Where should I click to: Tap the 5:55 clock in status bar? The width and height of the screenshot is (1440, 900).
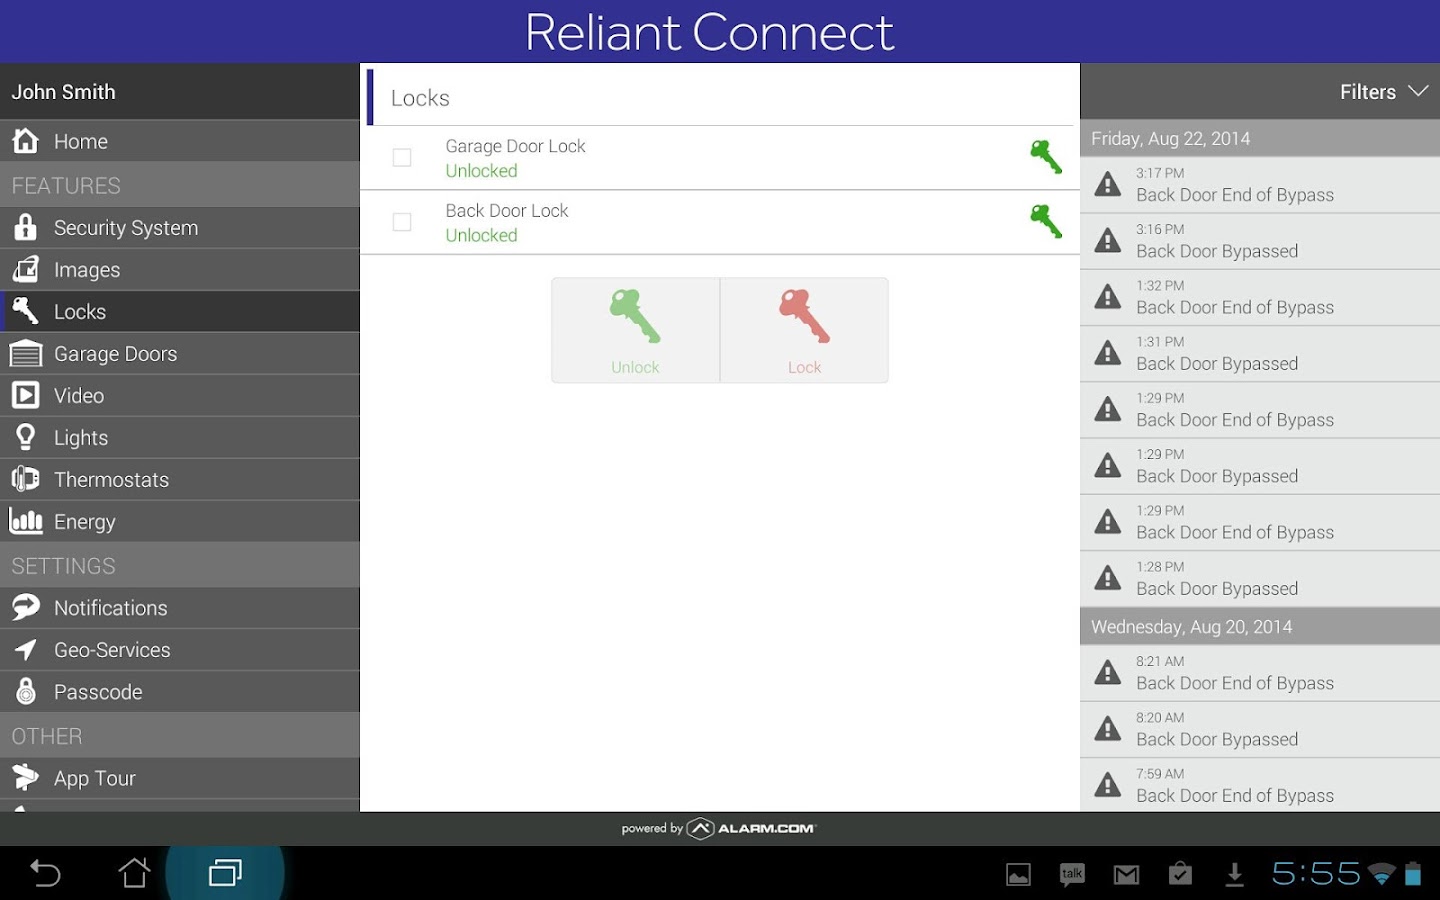1315,873
